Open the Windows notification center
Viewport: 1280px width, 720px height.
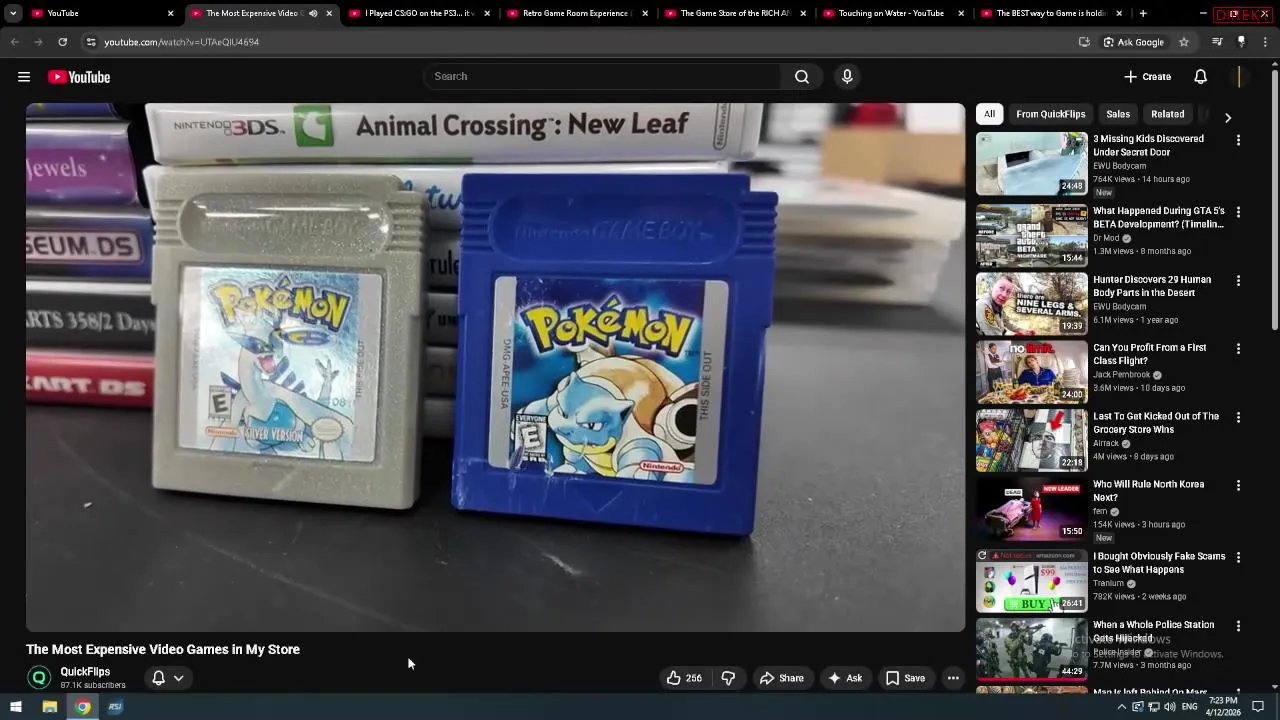pyautogui.click(x=1258, y=707)
